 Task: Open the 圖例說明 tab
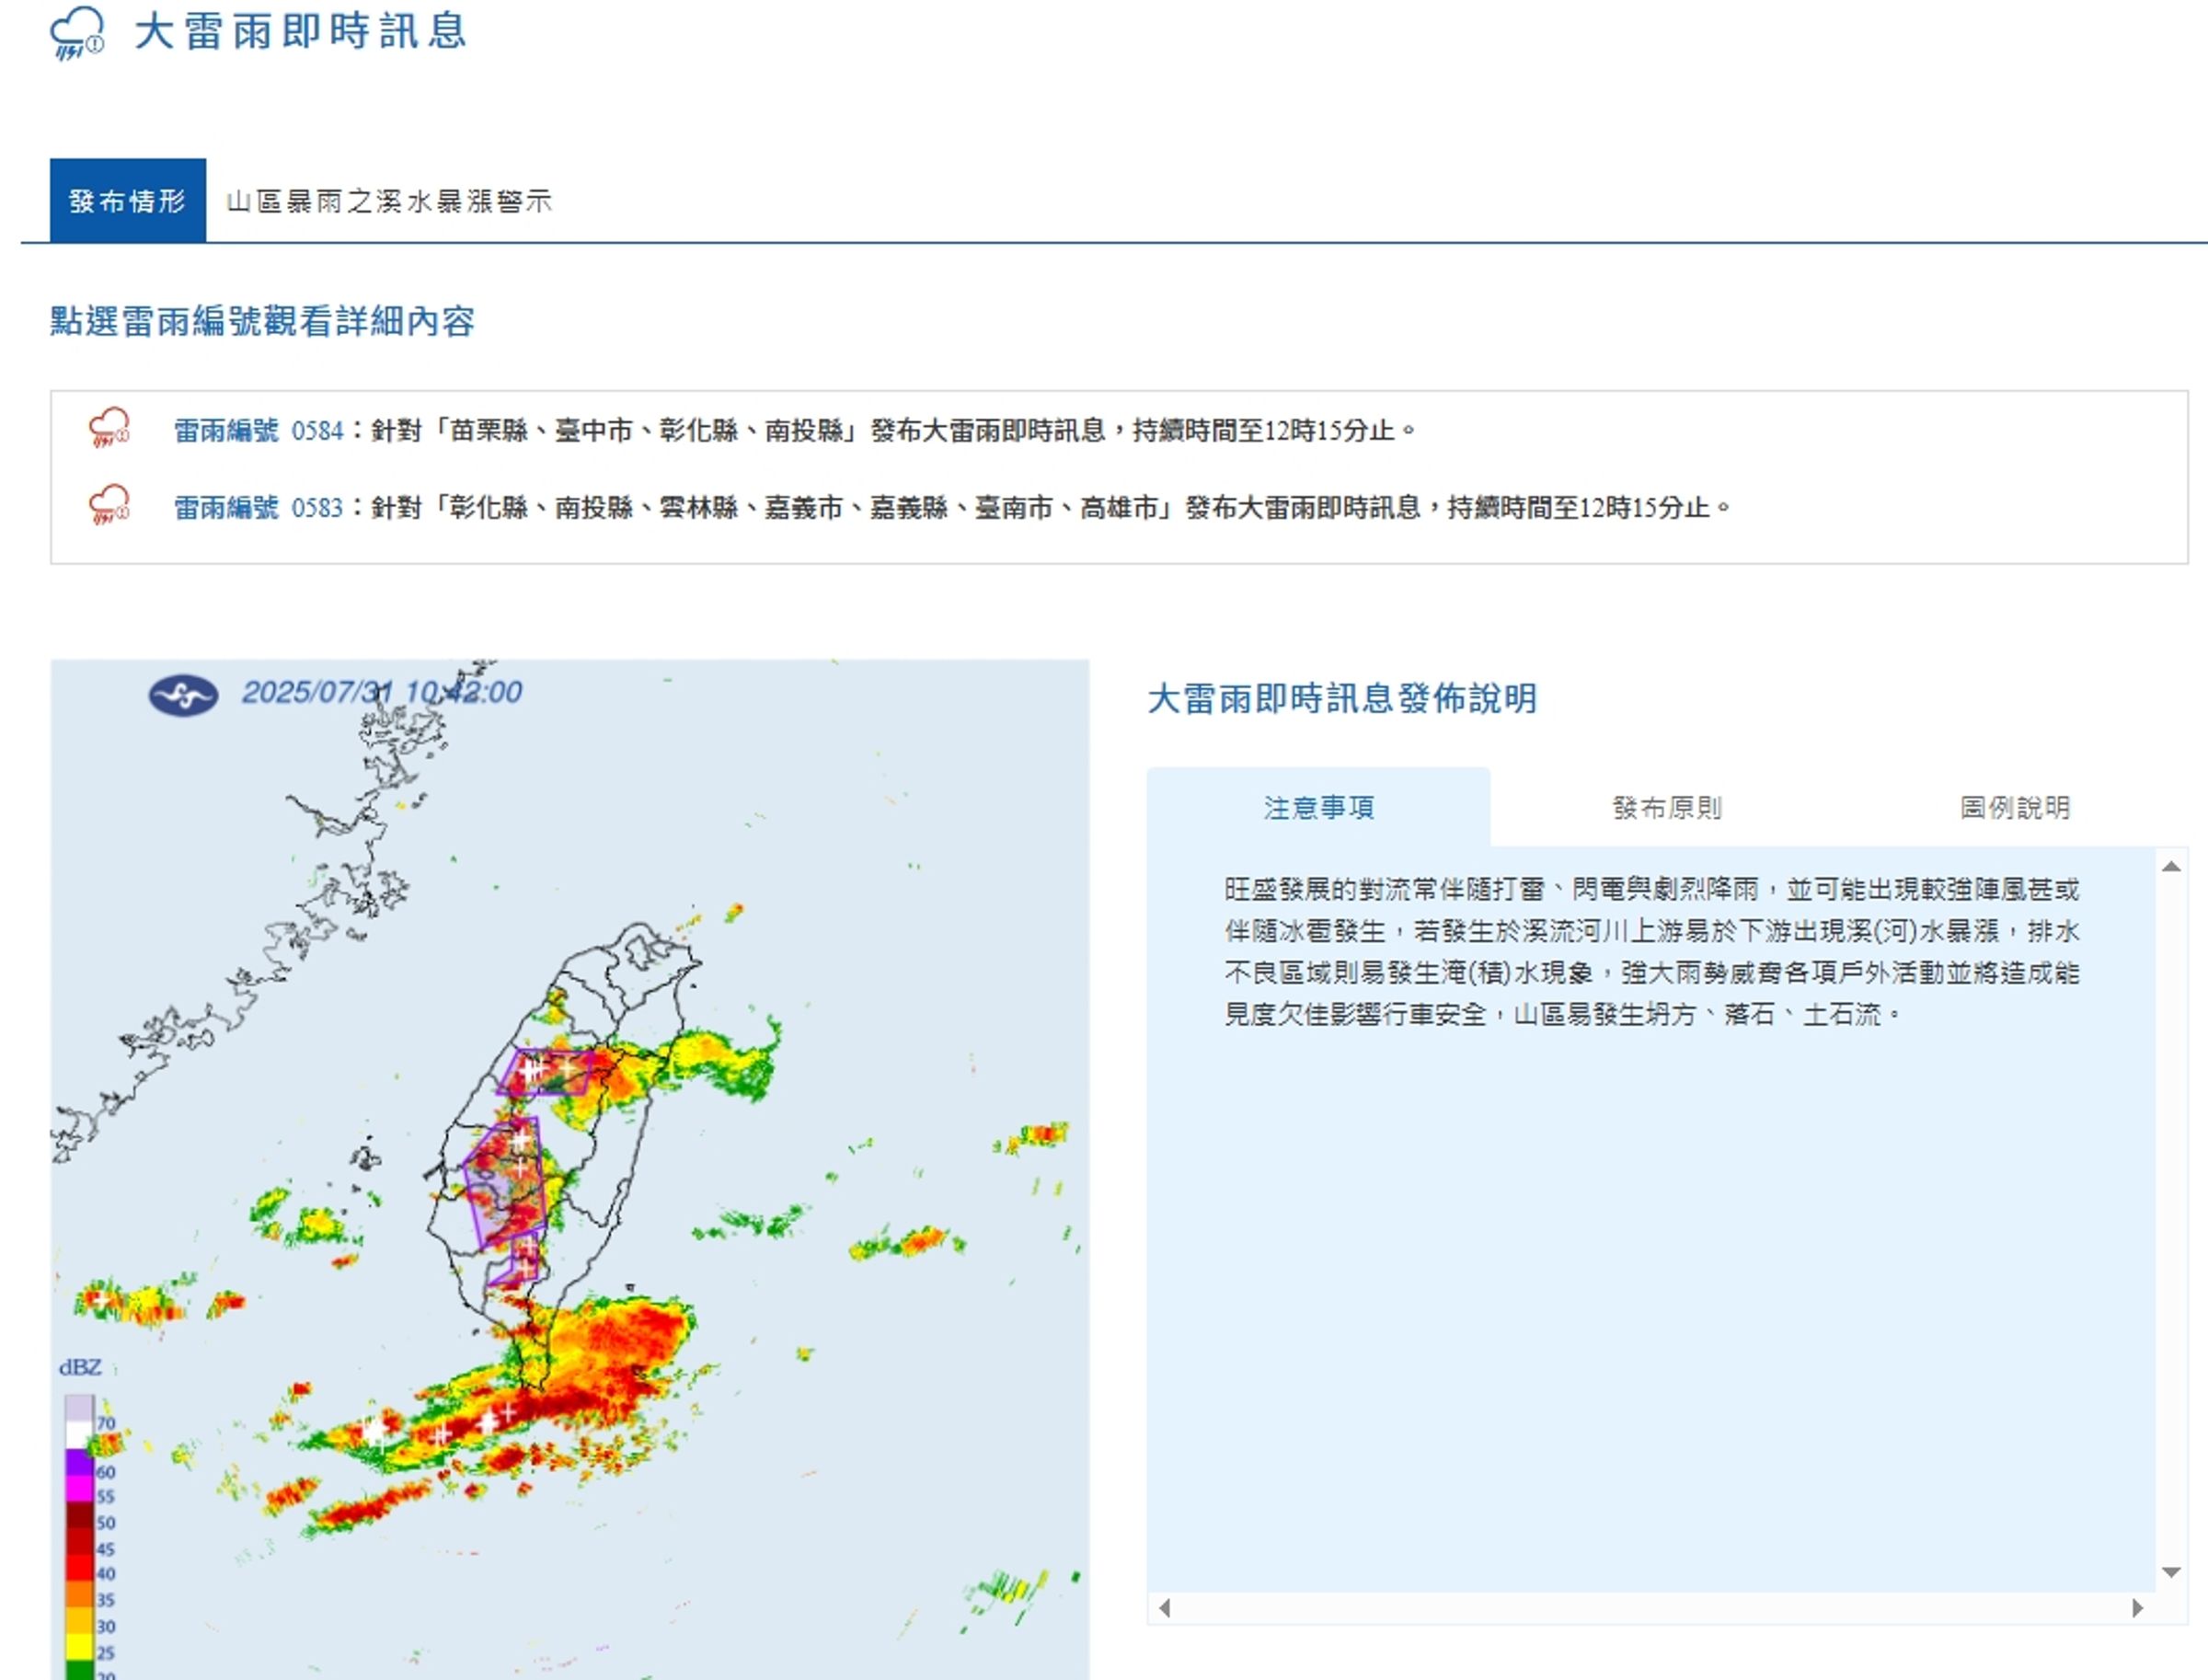[x=2015, y=807]
